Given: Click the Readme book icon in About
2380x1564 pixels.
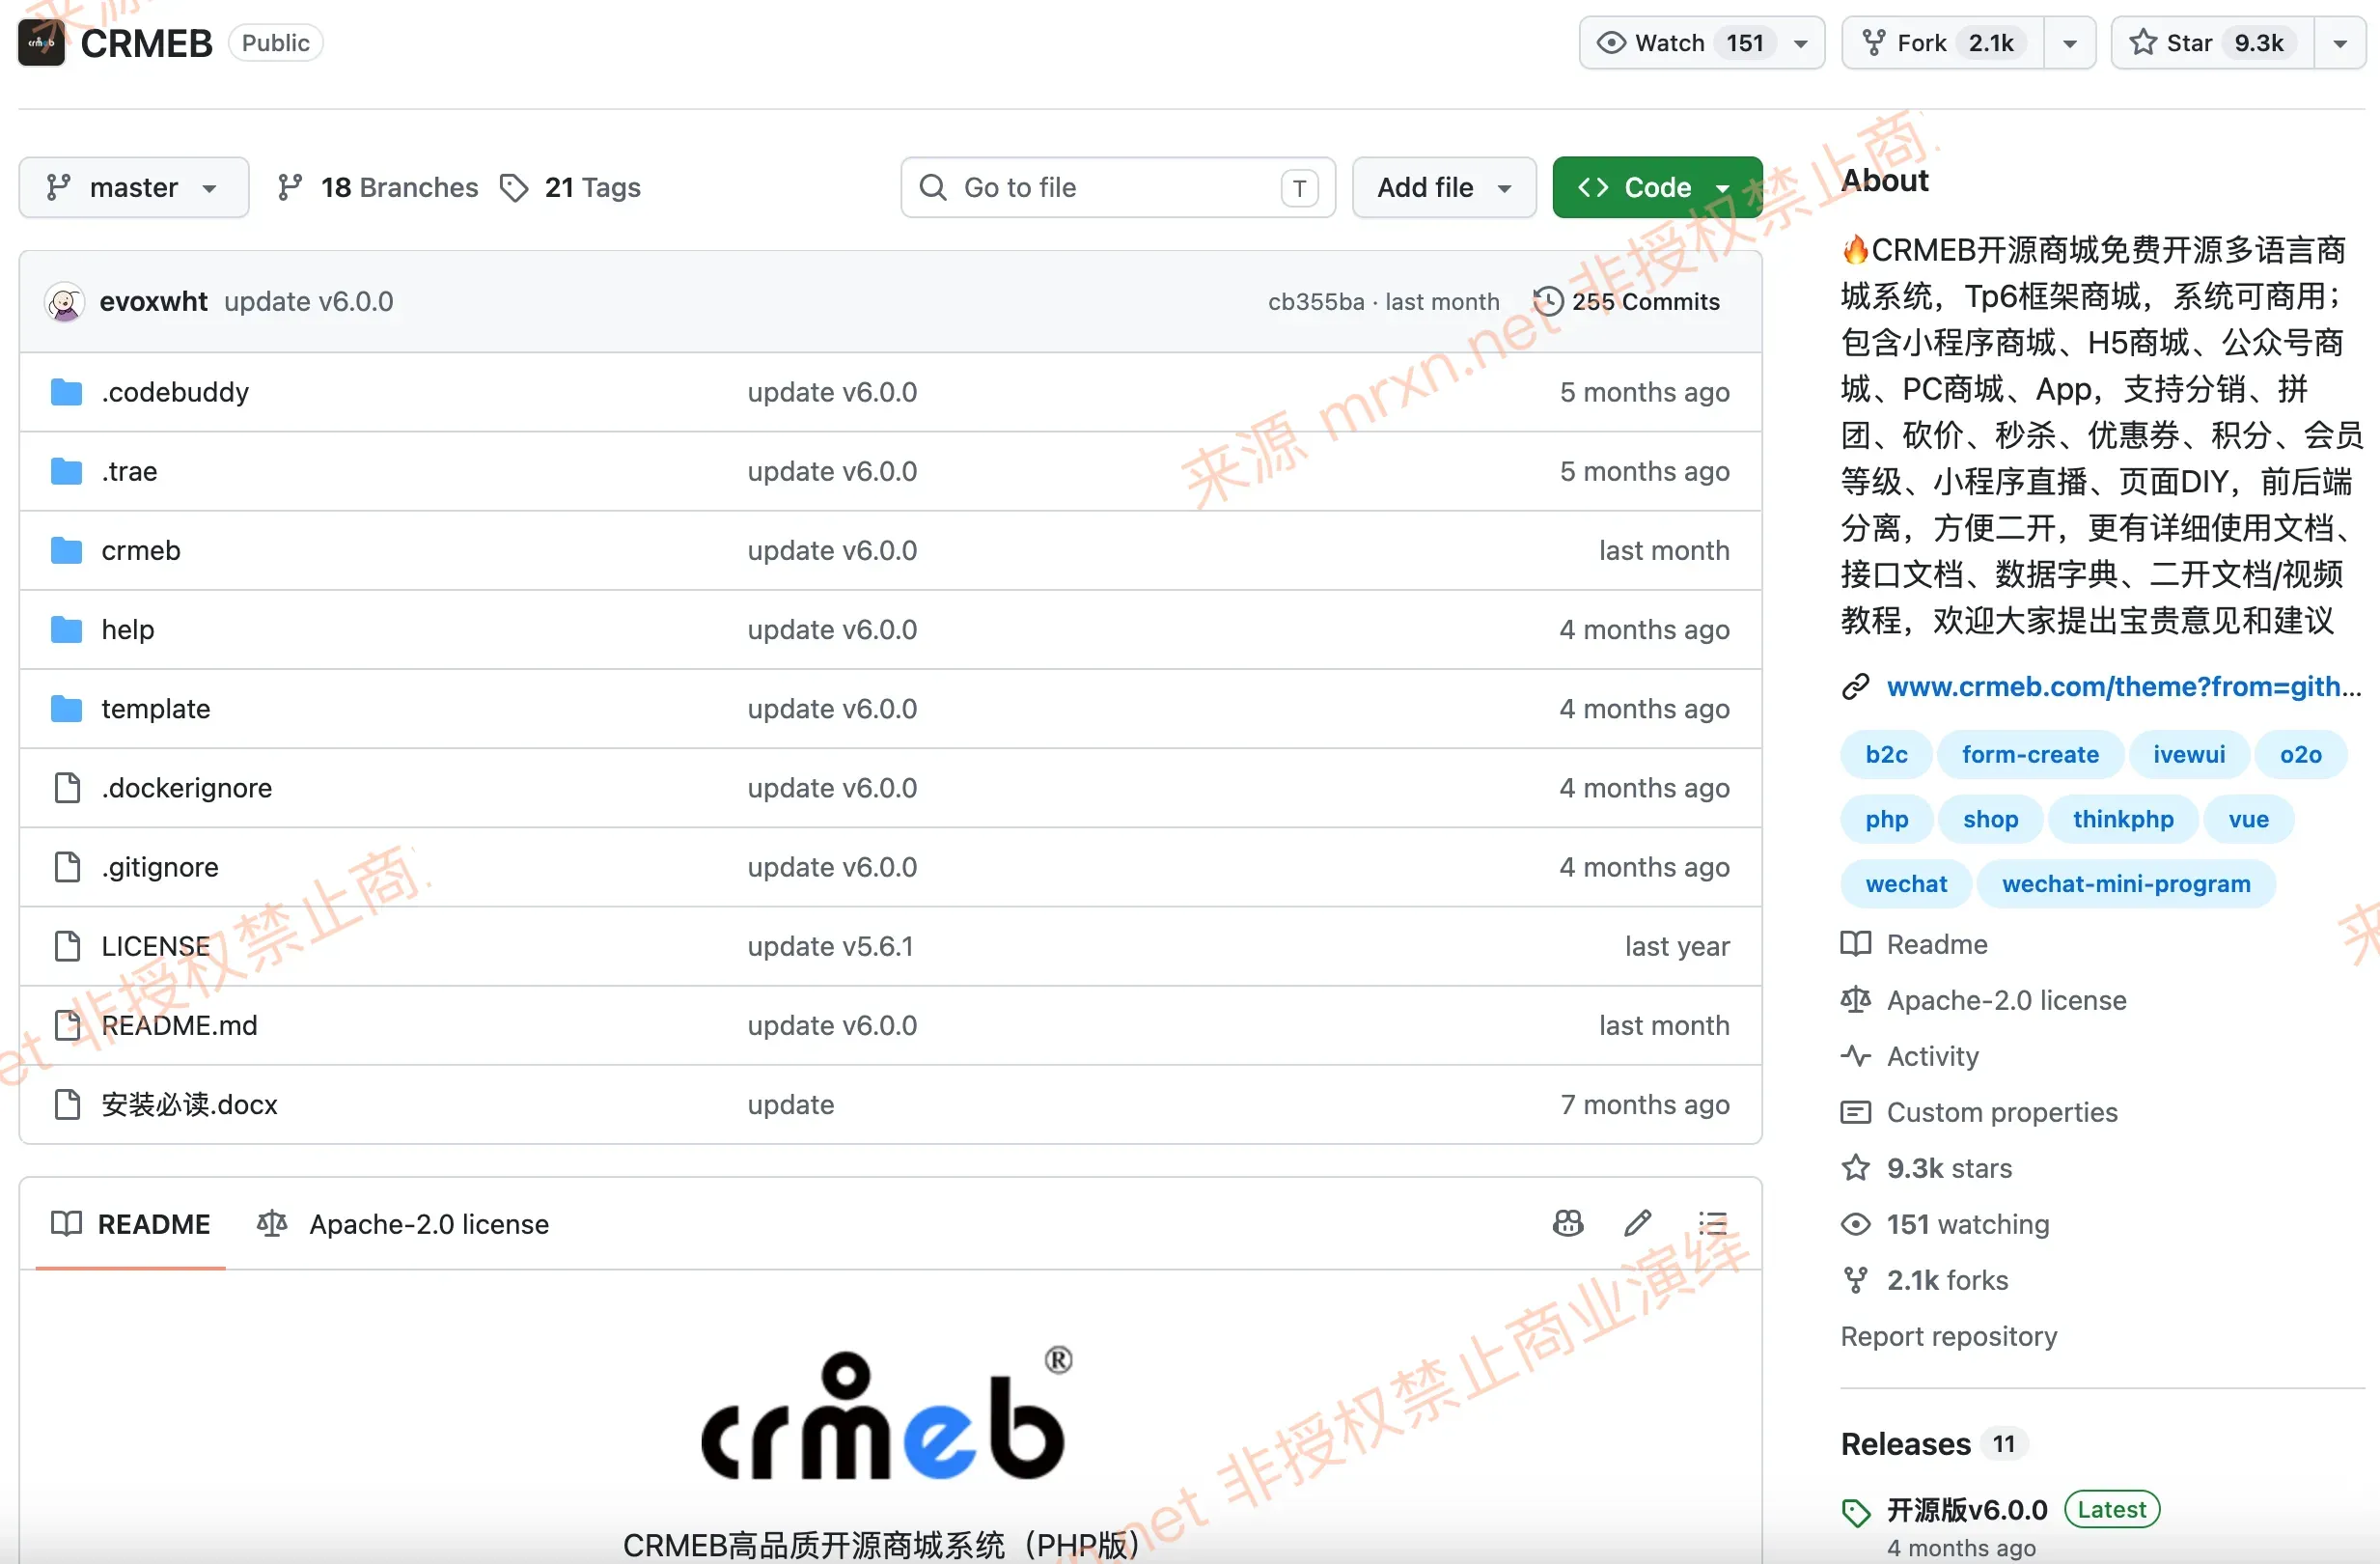Looking at the screenshot, I should [1856, 943].
